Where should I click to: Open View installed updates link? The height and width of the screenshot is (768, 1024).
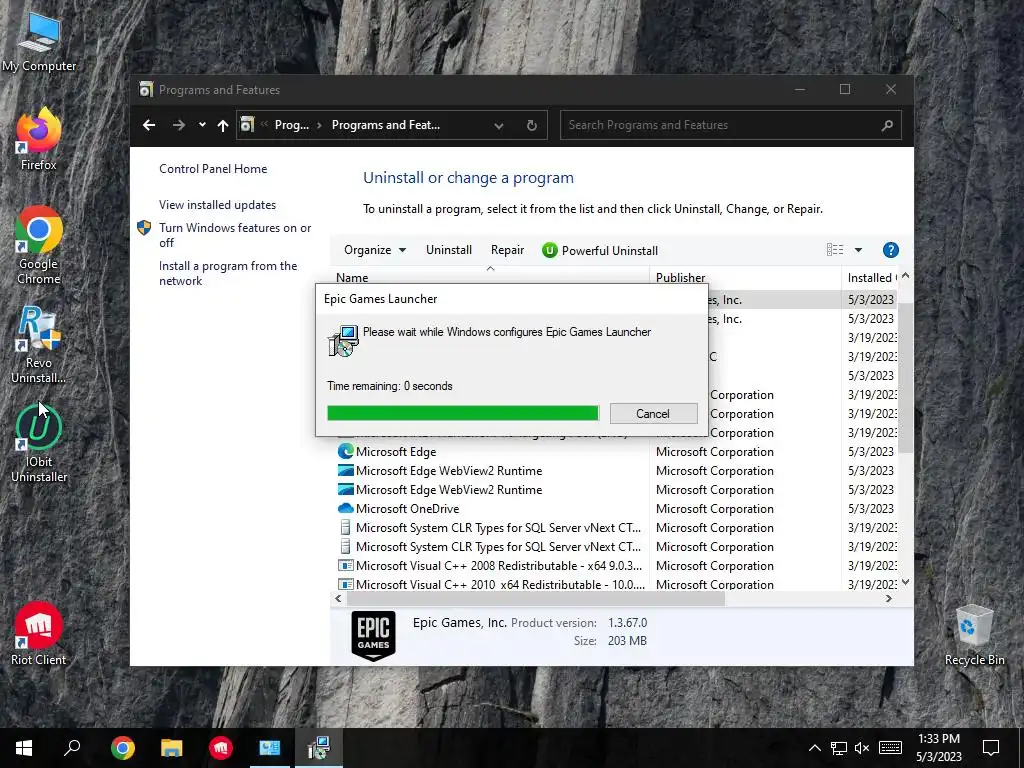[217, 204]
